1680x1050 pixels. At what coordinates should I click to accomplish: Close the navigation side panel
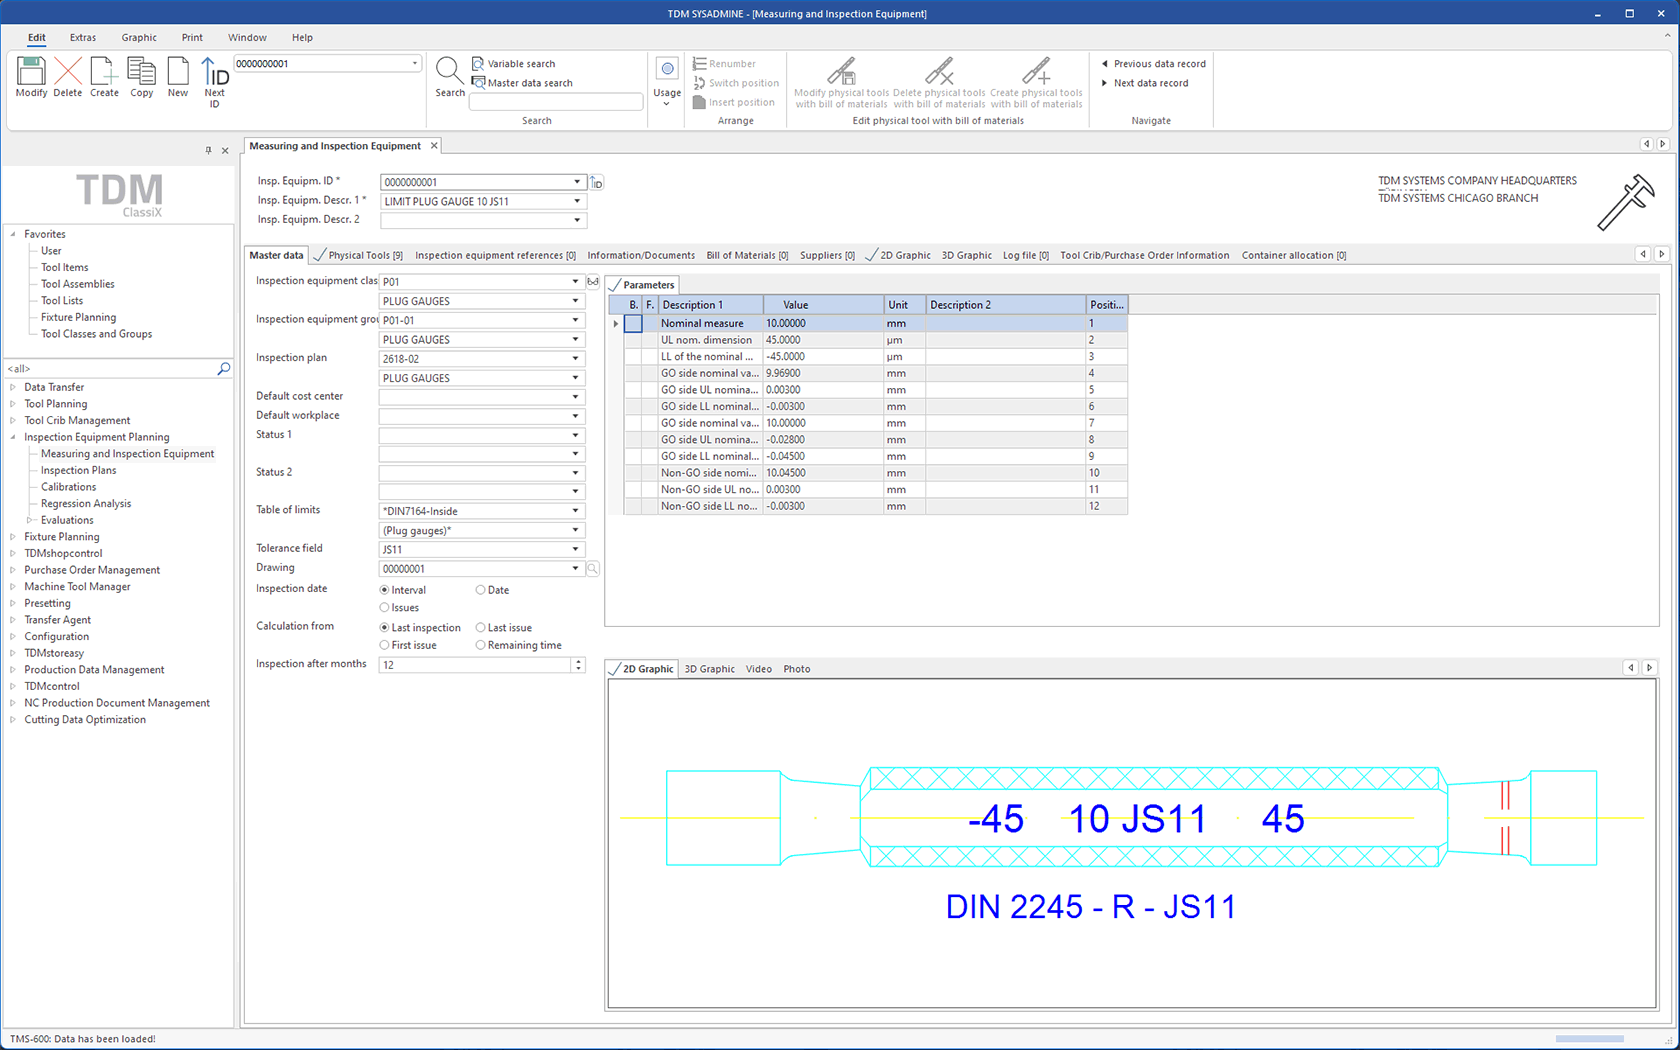click(x=225, y=150)
